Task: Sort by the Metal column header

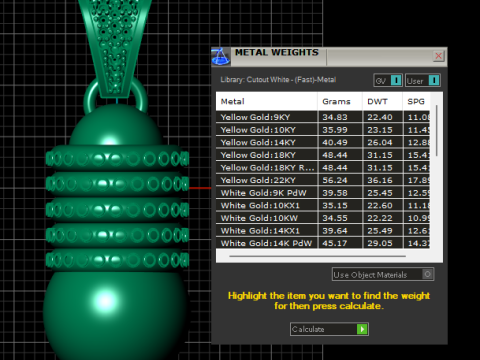Action: pyautogui.click(x=266, y=101)
